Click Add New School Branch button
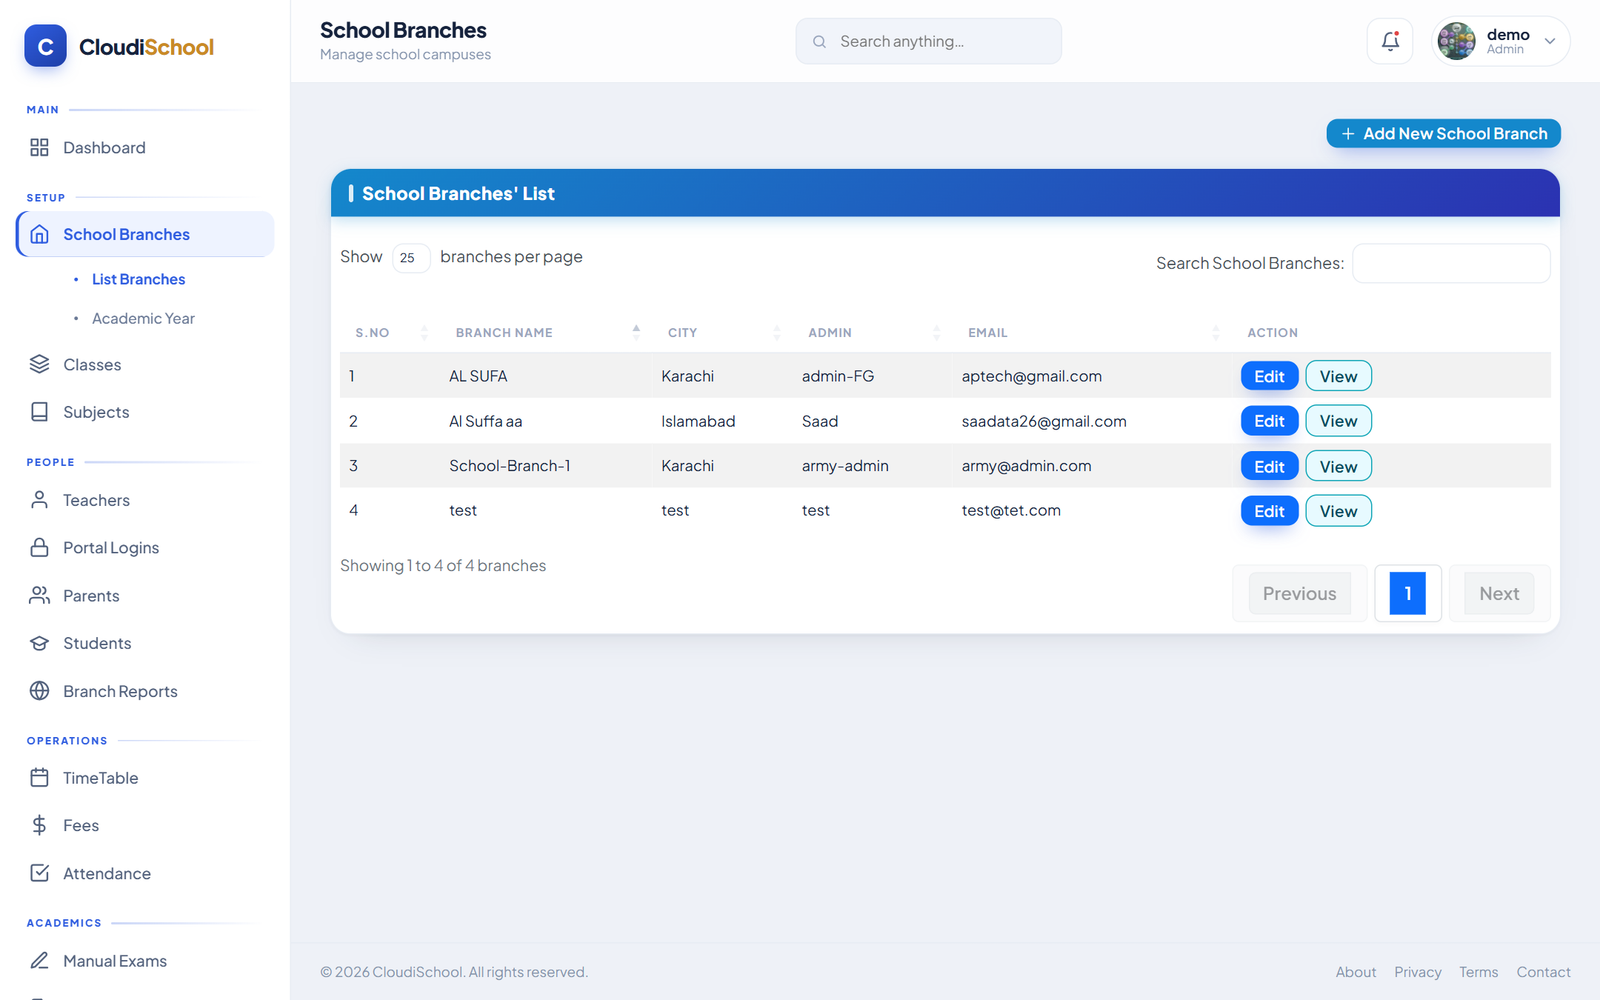This screenshot has width=1600, height=1000. tap(1443, 133)
